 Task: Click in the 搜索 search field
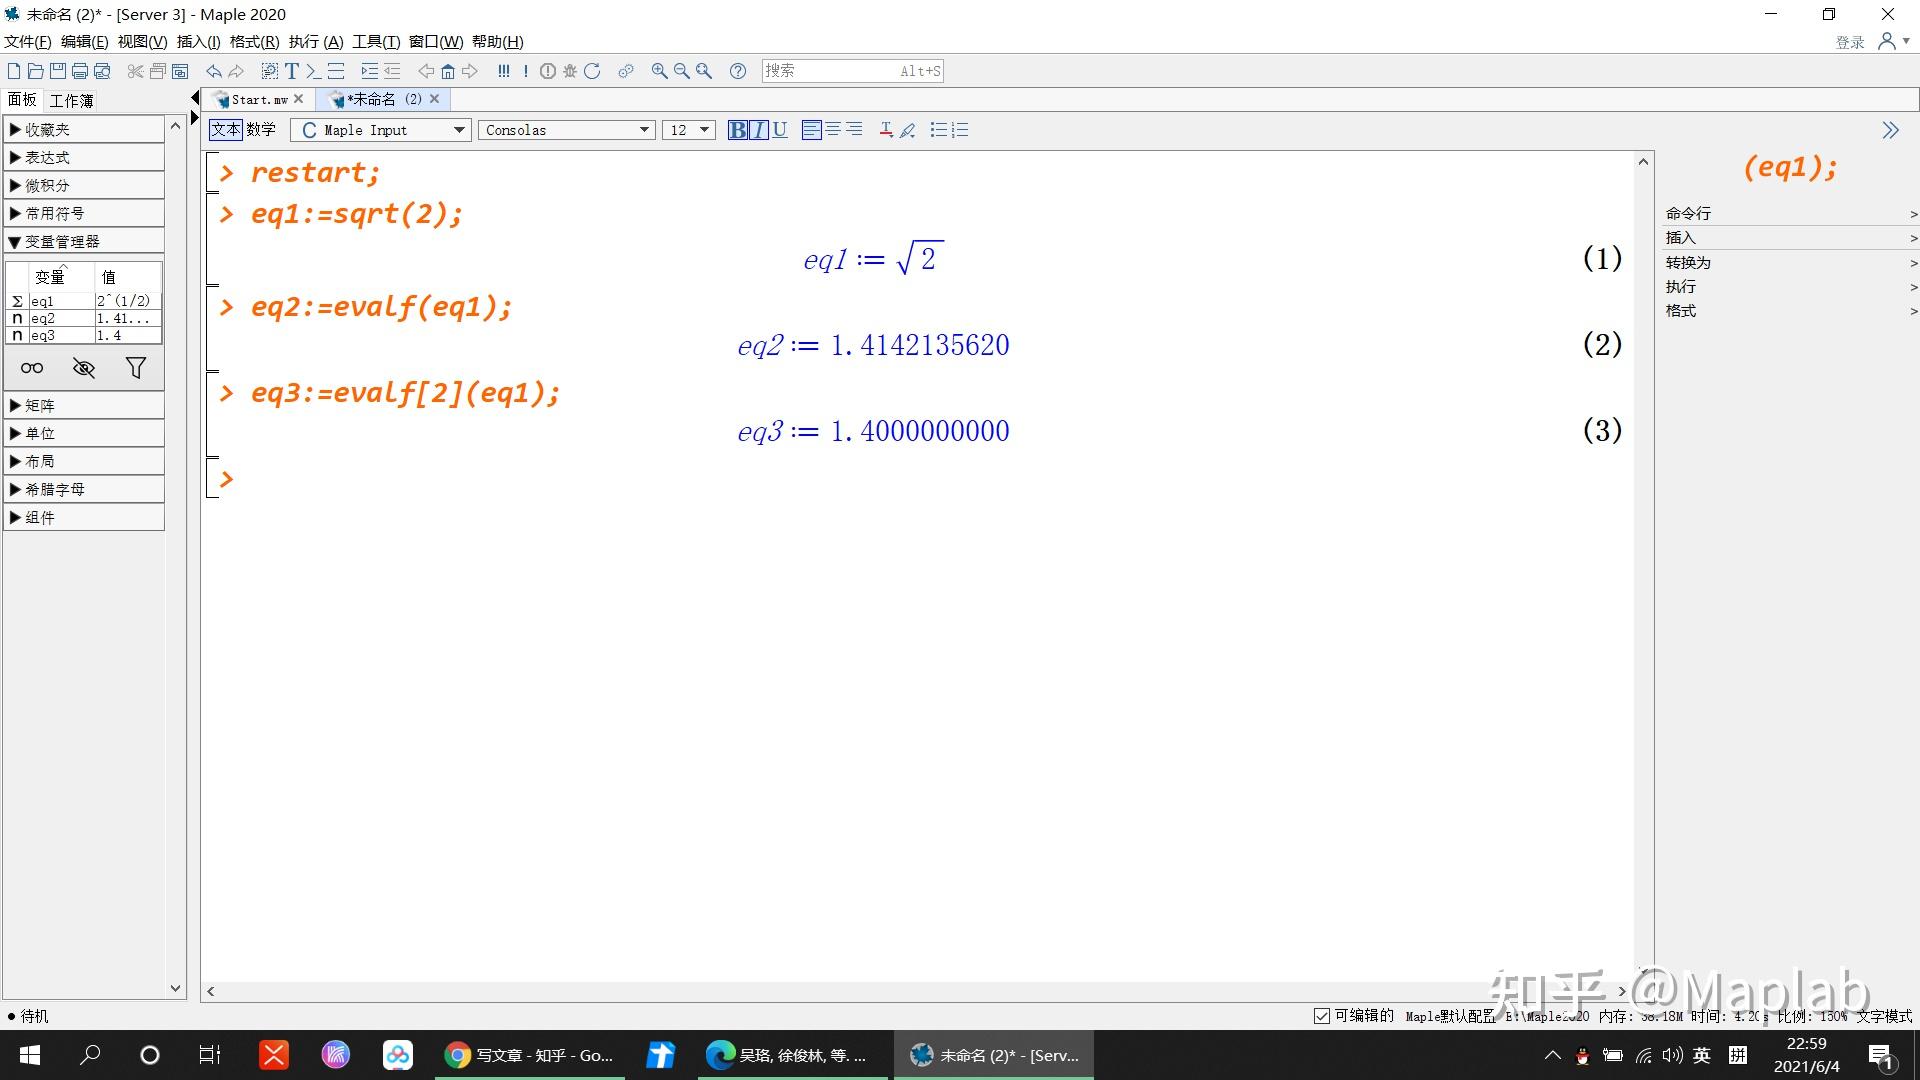pyautogui.click(x=830, y=71)
